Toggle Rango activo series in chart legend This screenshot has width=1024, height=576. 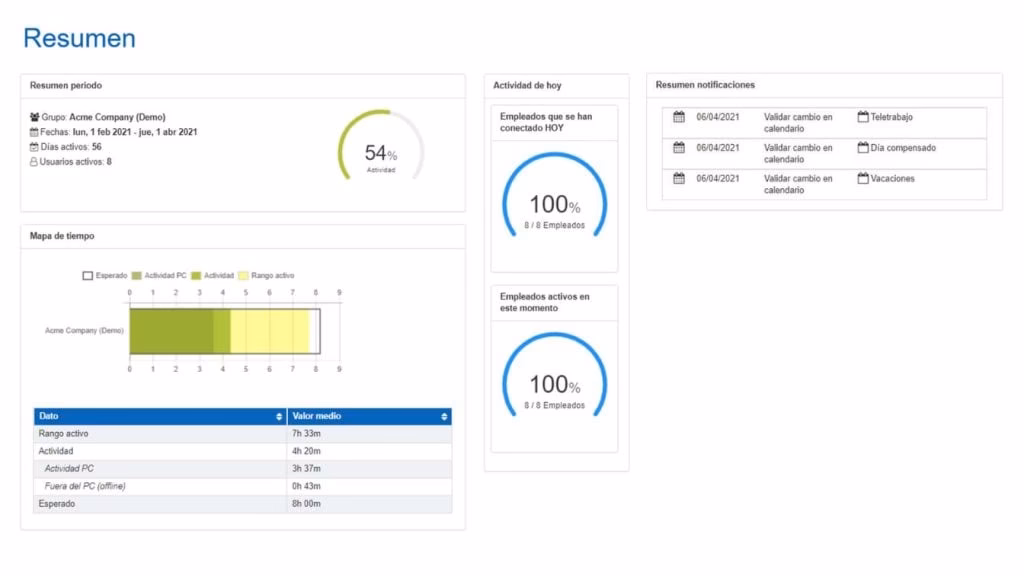coord(244,275)
